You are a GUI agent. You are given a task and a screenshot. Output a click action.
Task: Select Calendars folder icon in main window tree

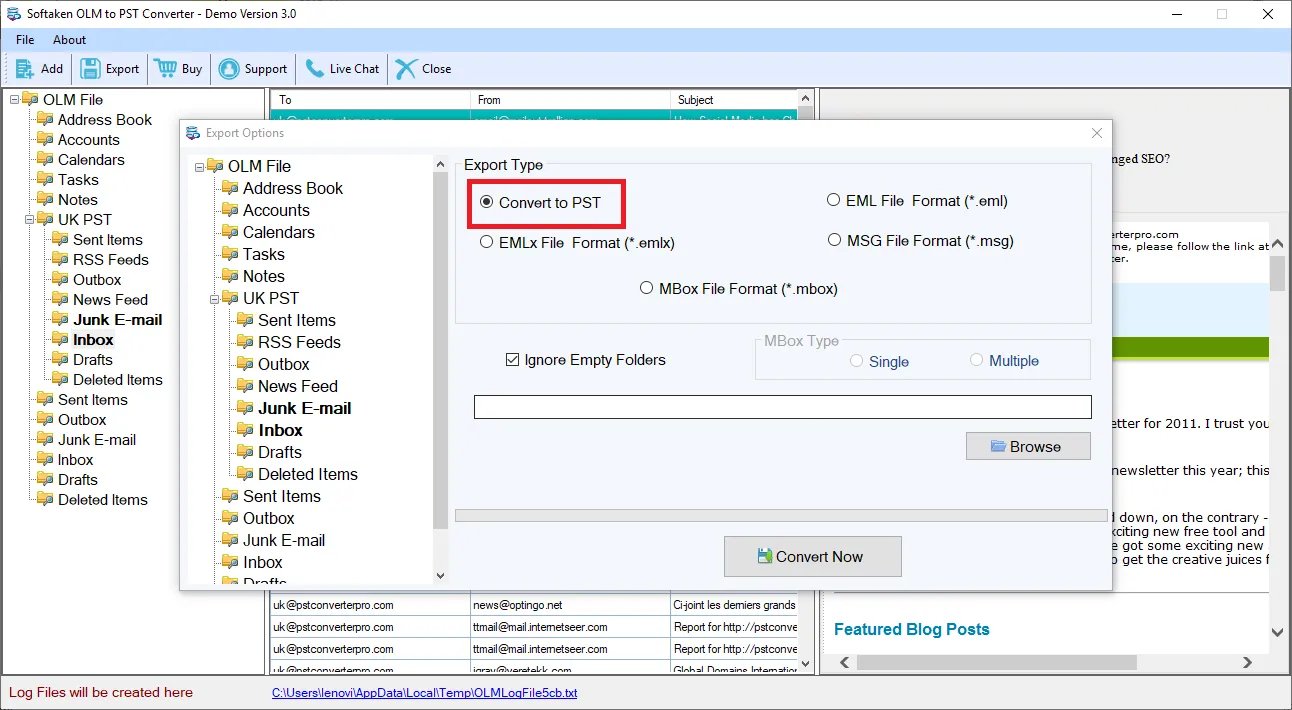(45, 160)
